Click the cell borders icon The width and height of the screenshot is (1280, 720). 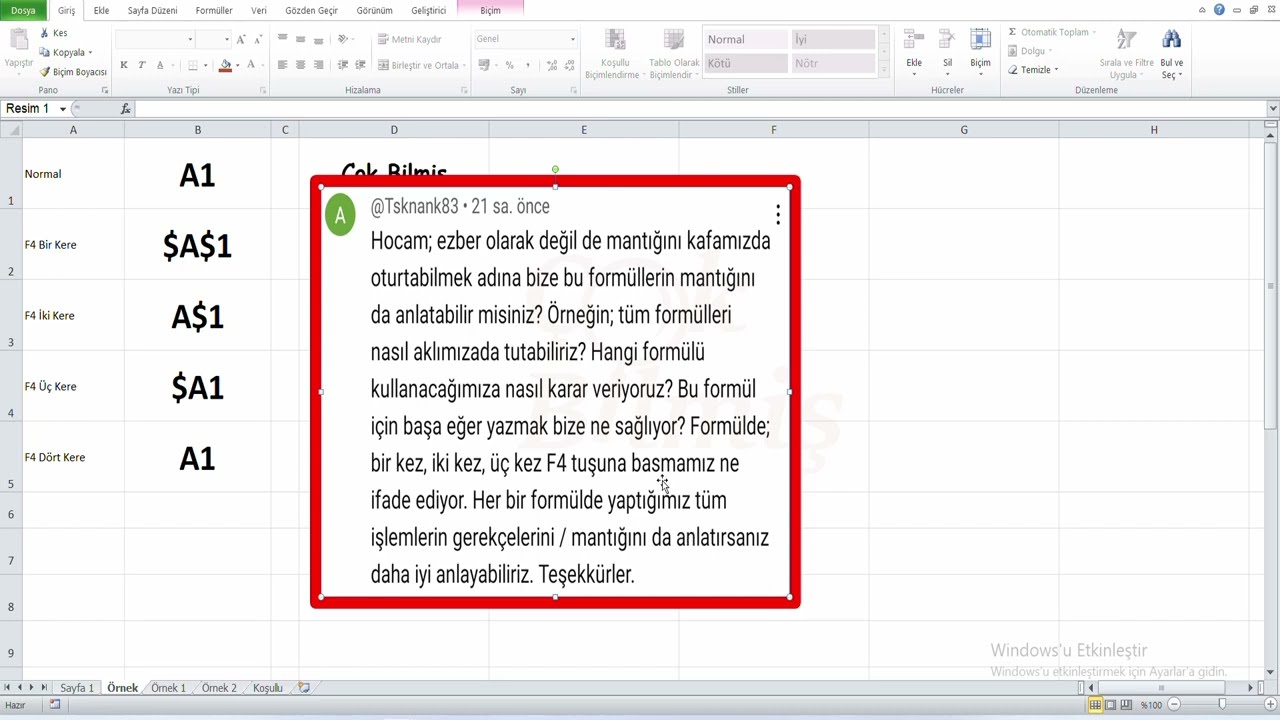click(x=193, y=65)
